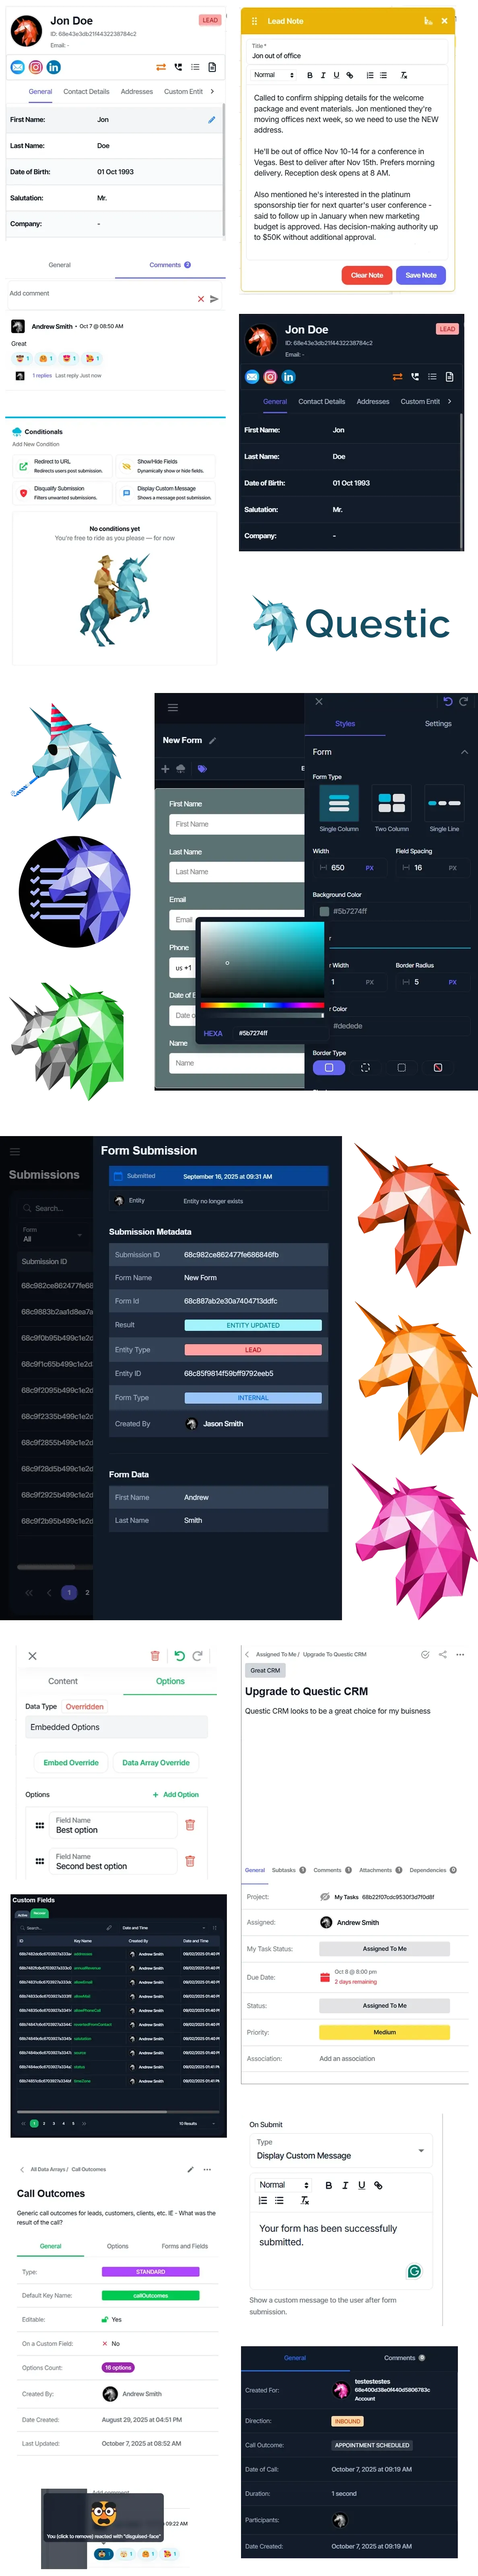Click the clear formatting icon in Lead Note toolbar
Viewport: 478px width, 2576px height.
point(404,75)
